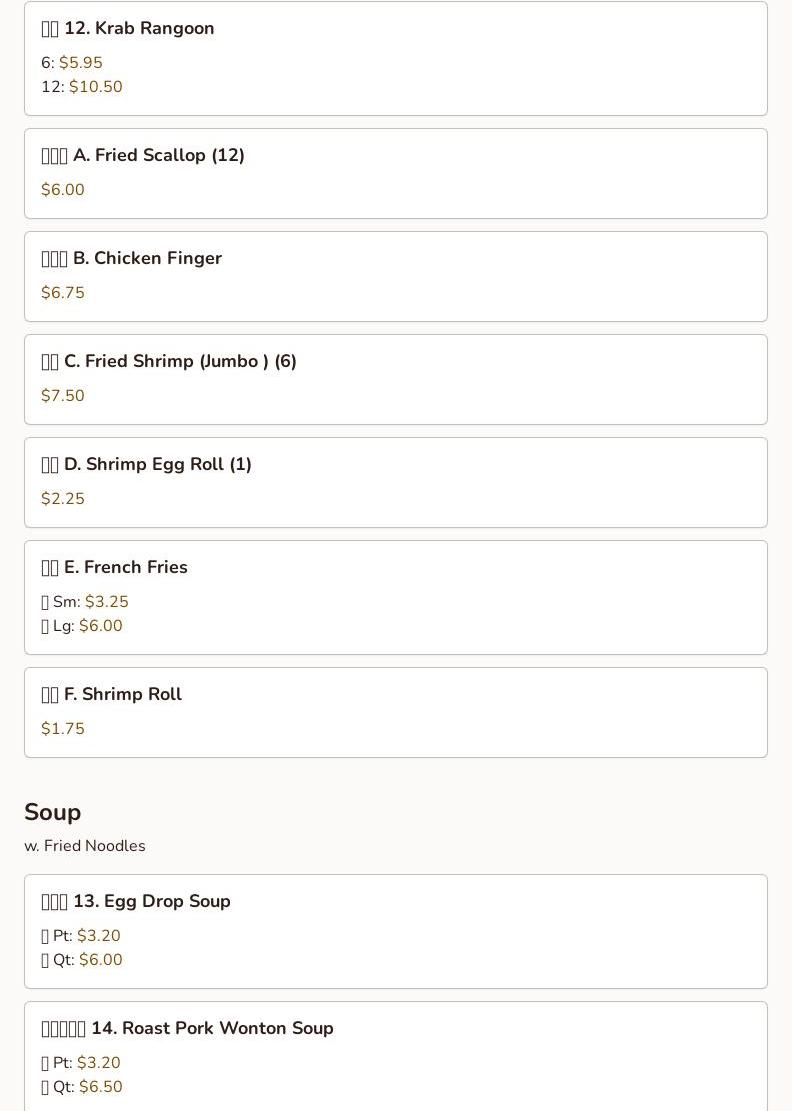This screenshot has width=792, height=1111.
Task: Click the $2.25 Shrimp Egg Roll price
Action: [x=62, y=498]
